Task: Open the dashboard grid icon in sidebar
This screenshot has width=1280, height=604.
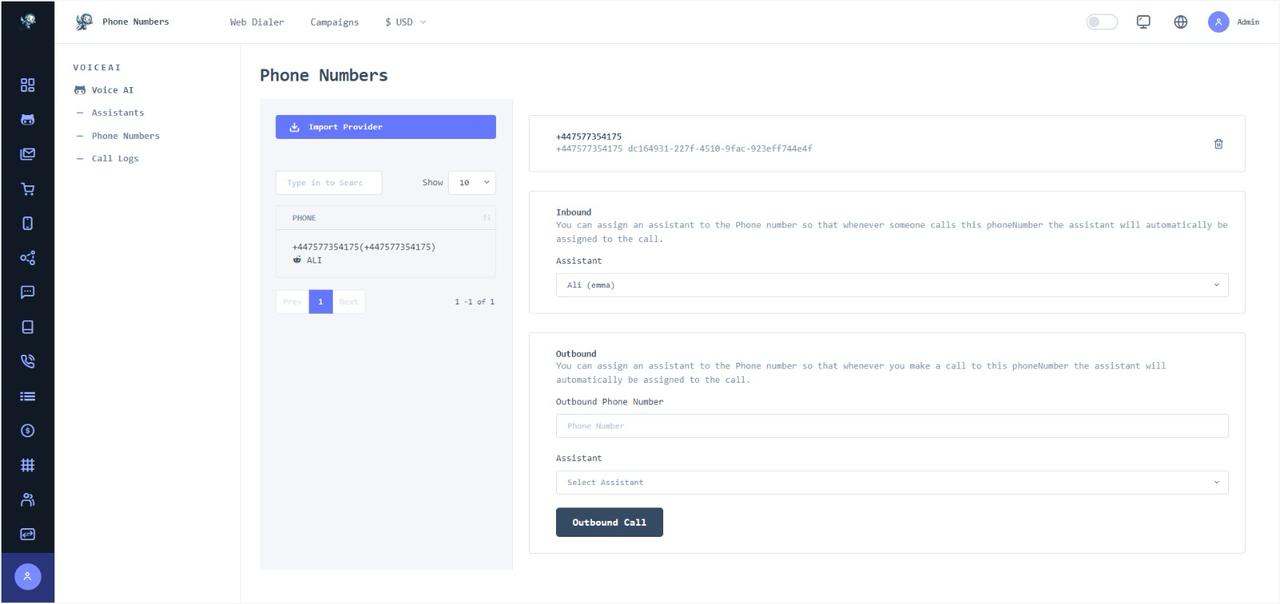Action: point(27,85)
